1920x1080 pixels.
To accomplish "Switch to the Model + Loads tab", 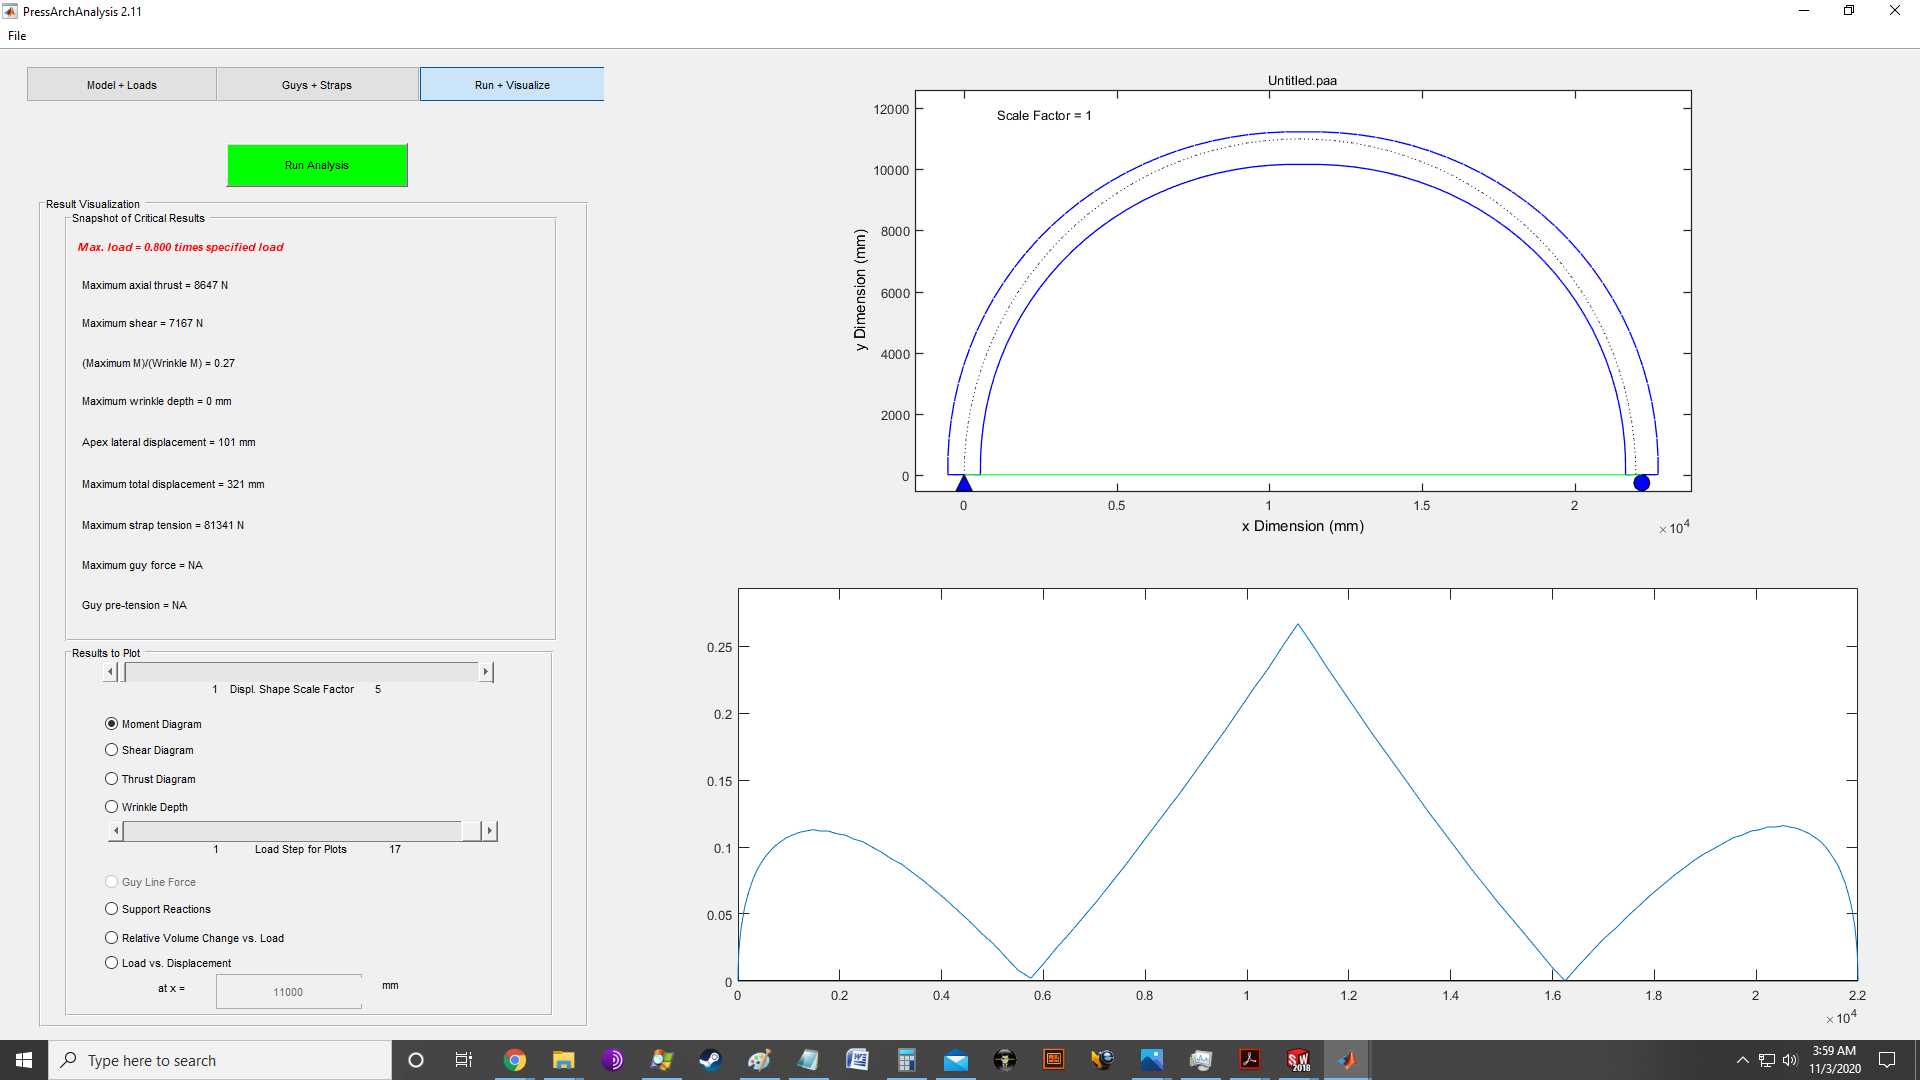I will (x=122, y=85).
